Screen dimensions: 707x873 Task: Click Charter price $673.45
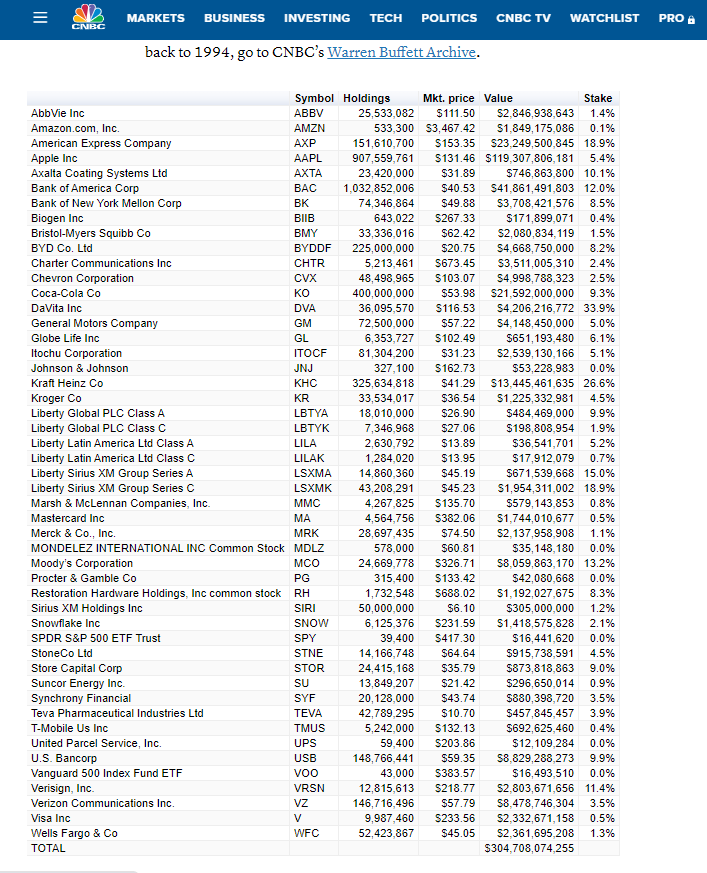tap(455, 263)
